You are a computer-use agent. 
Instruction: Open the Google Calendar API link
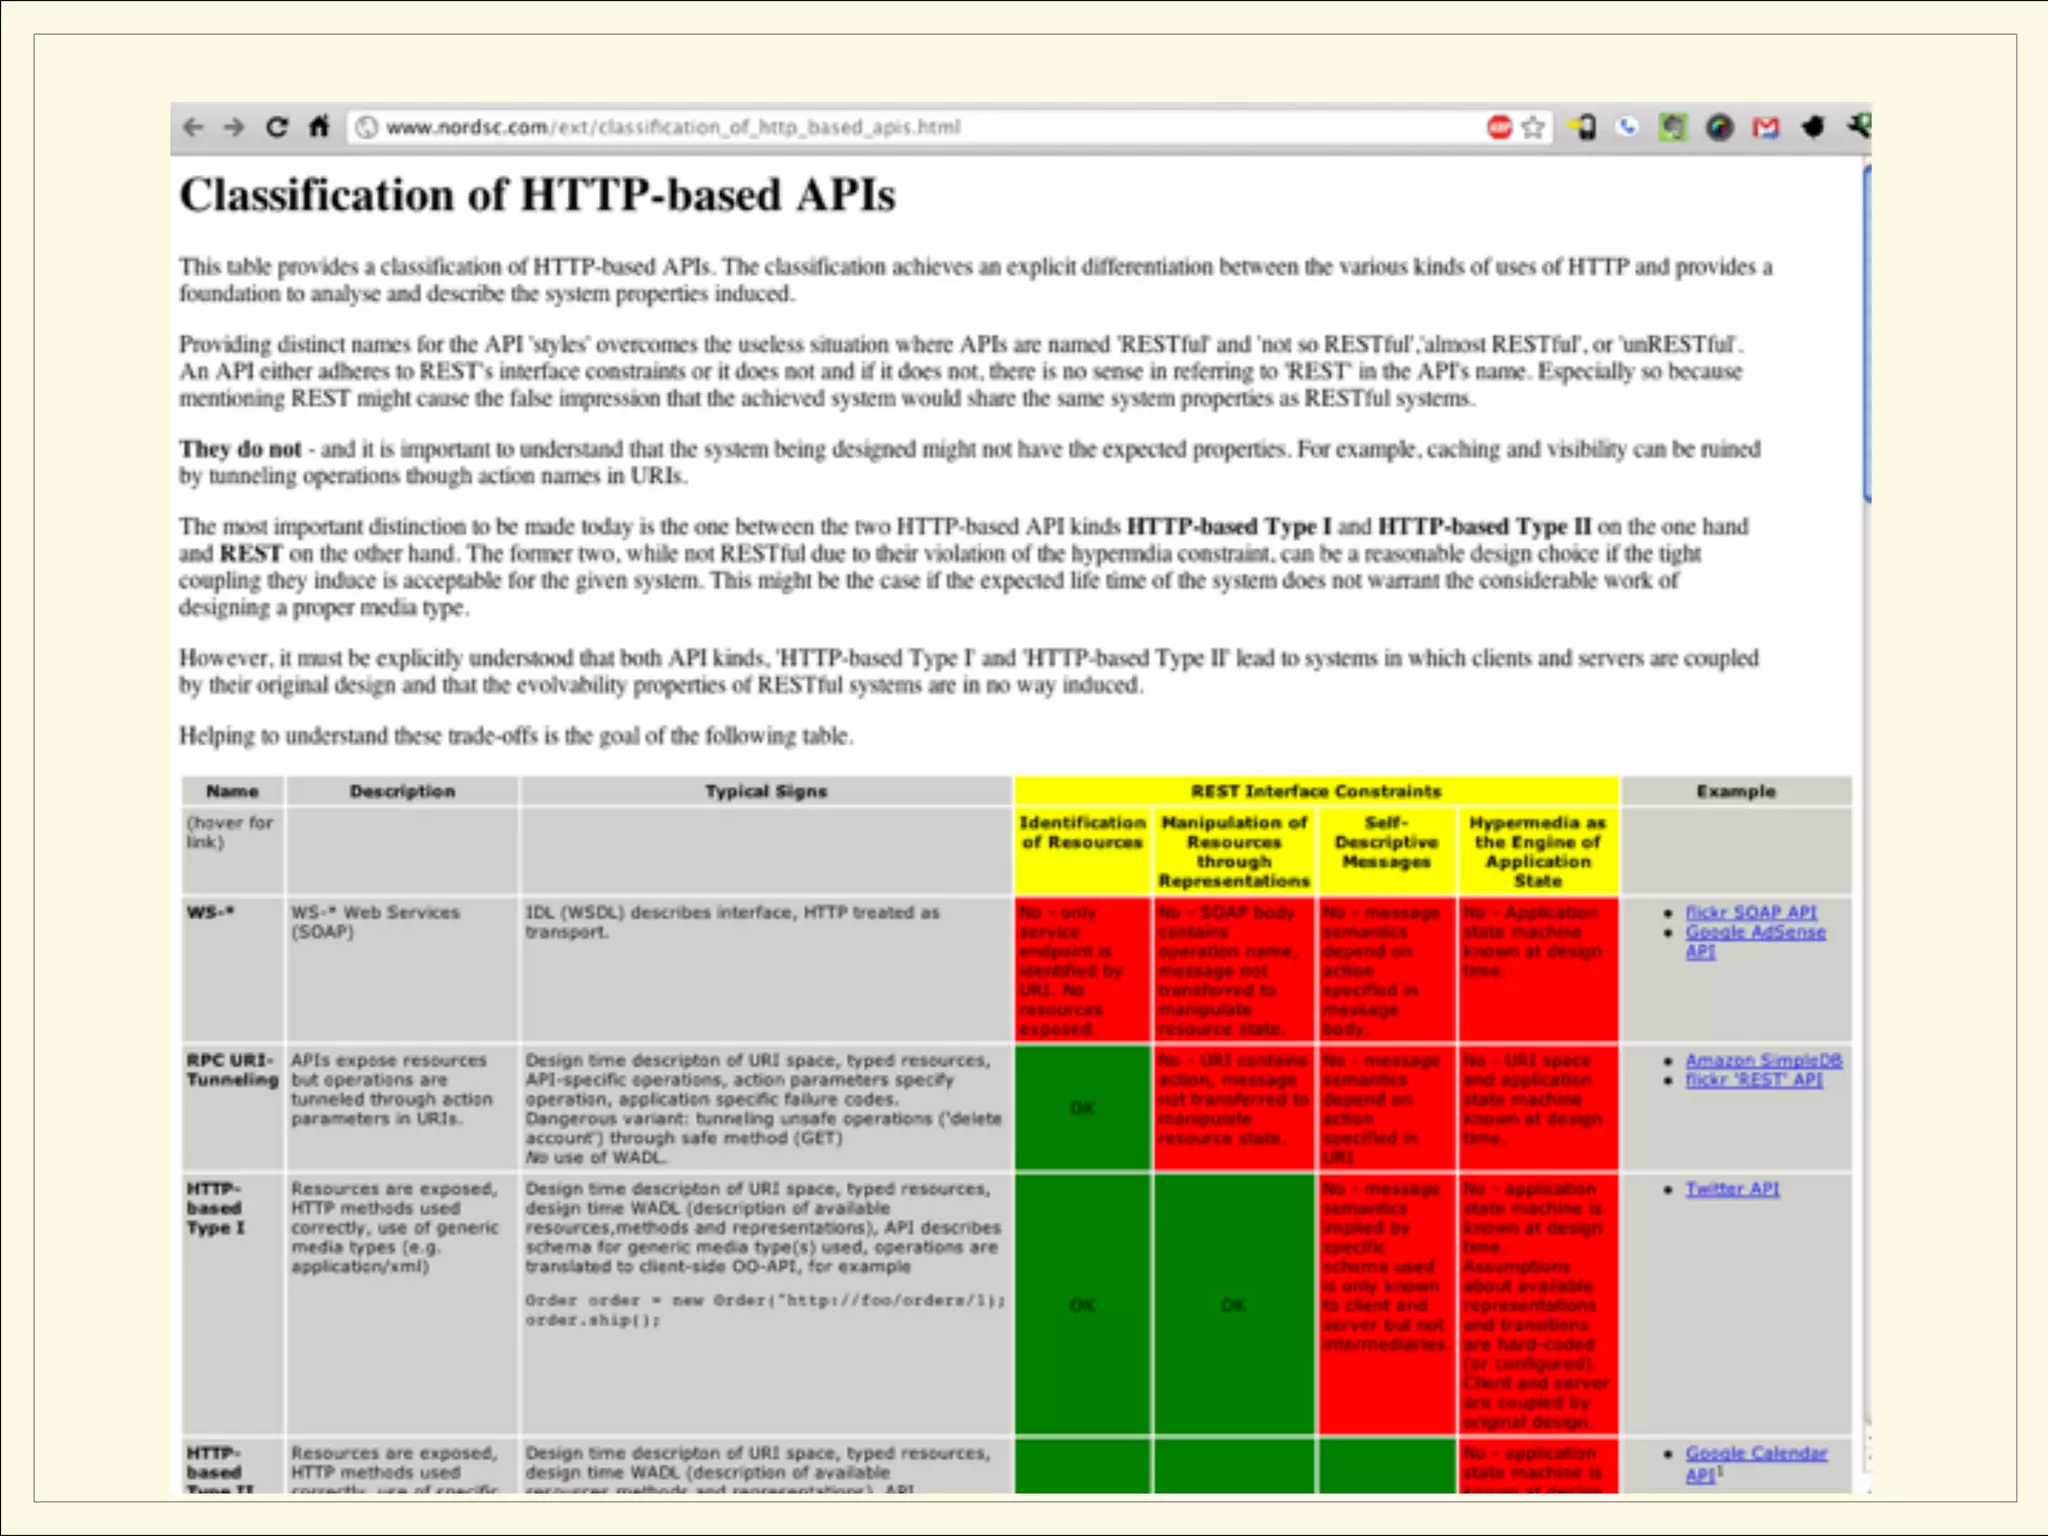[1755, 1453]
